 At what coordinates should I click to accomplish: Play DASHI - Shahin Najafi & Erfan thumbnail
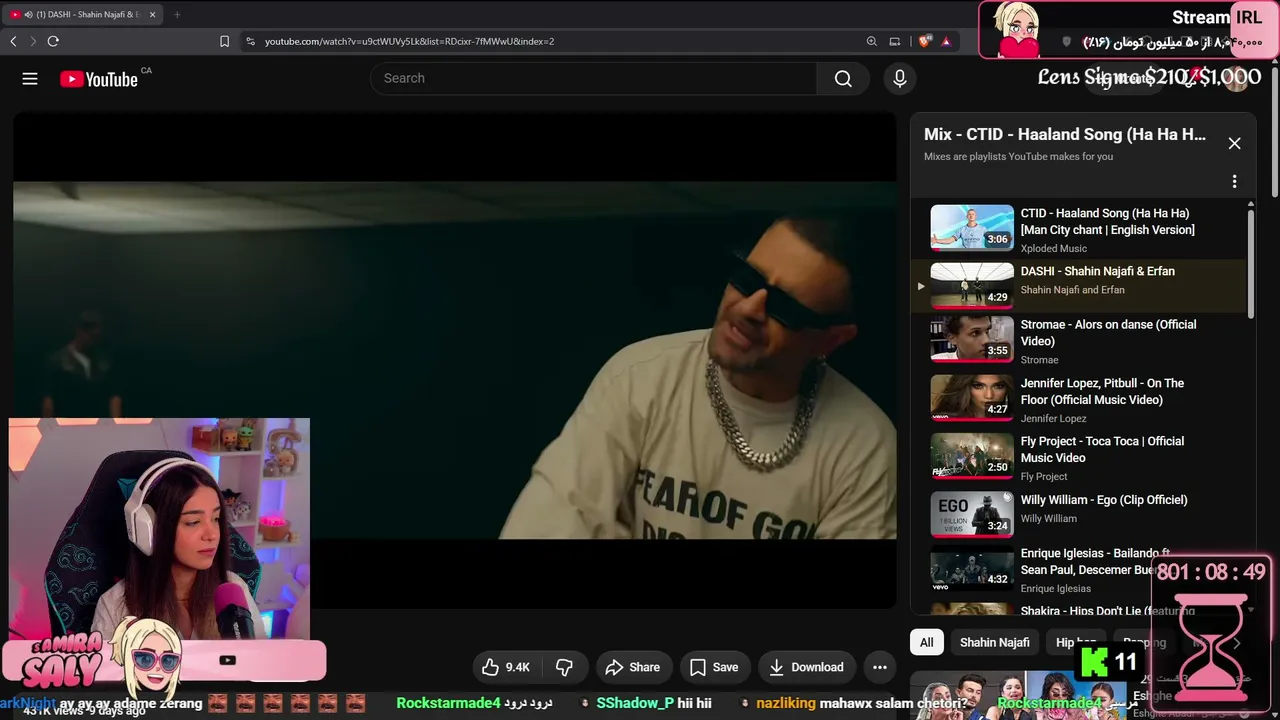coord(972,286)
